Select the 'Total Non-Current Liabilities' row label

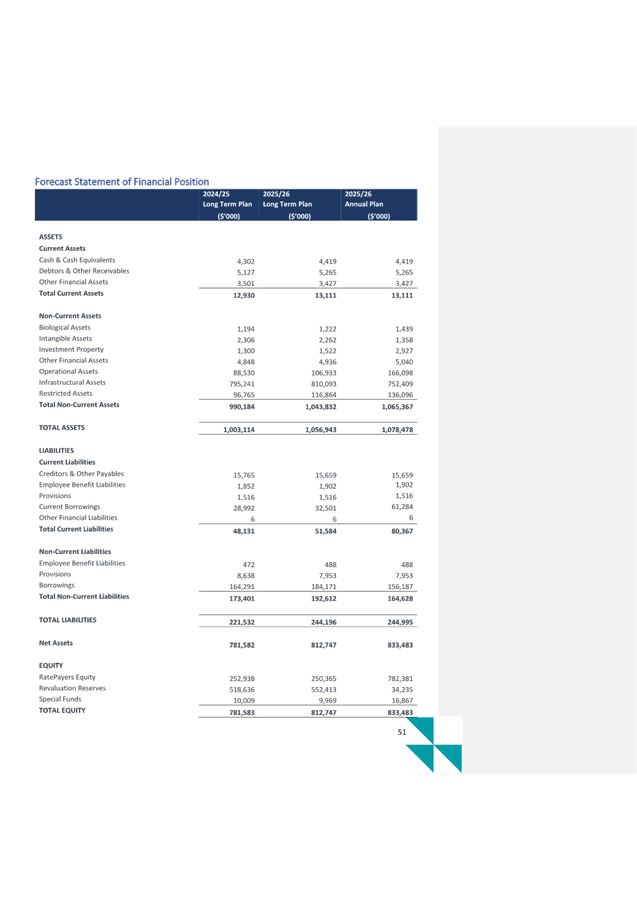84,596
